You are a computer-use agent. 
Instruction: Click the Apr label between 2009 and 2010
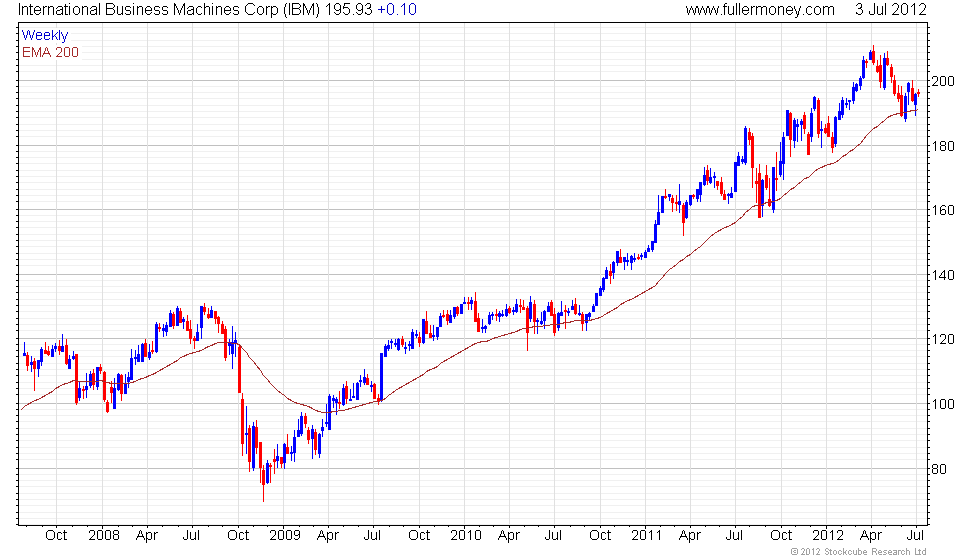(x=328, y=536)
